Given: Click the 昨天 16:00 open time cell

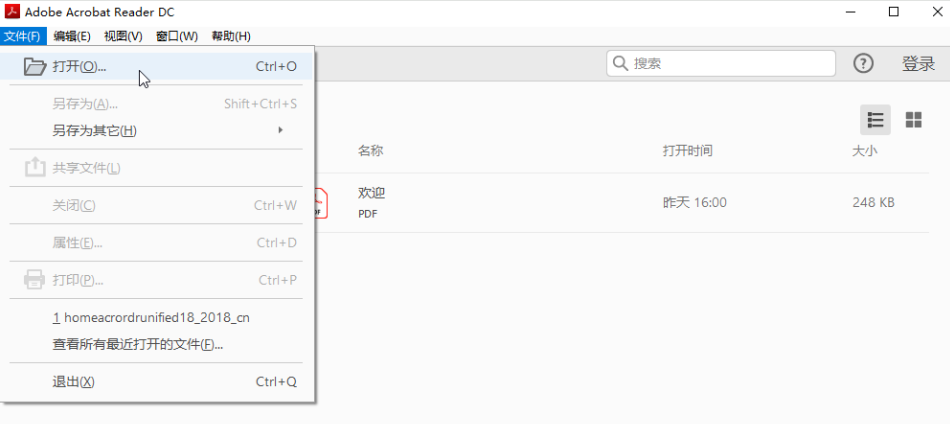Looking at the screenshot, I should point(695,202).
